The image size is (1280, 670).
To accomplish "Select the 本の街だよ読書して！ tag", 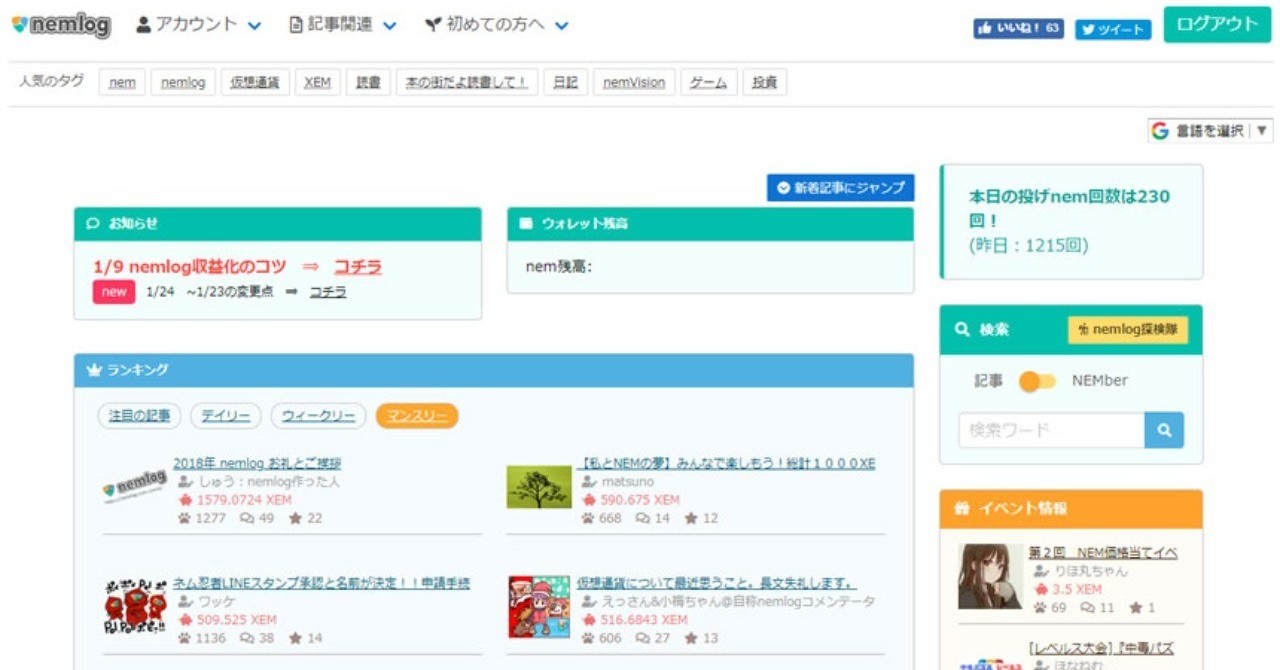I will (x=467, y=83).
